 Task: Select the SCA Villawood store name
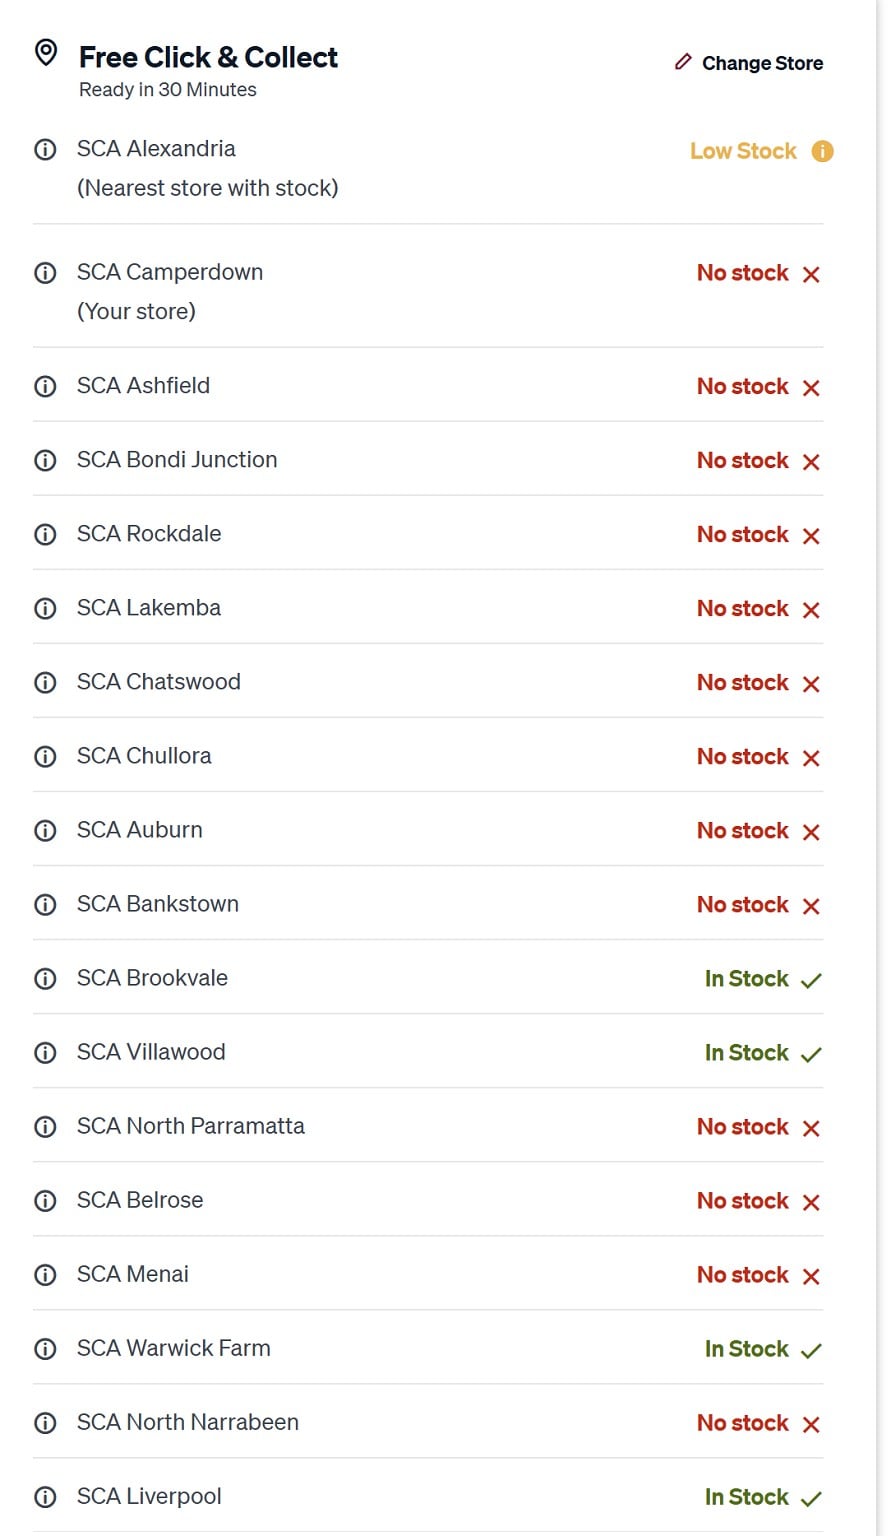(151, 1052)
